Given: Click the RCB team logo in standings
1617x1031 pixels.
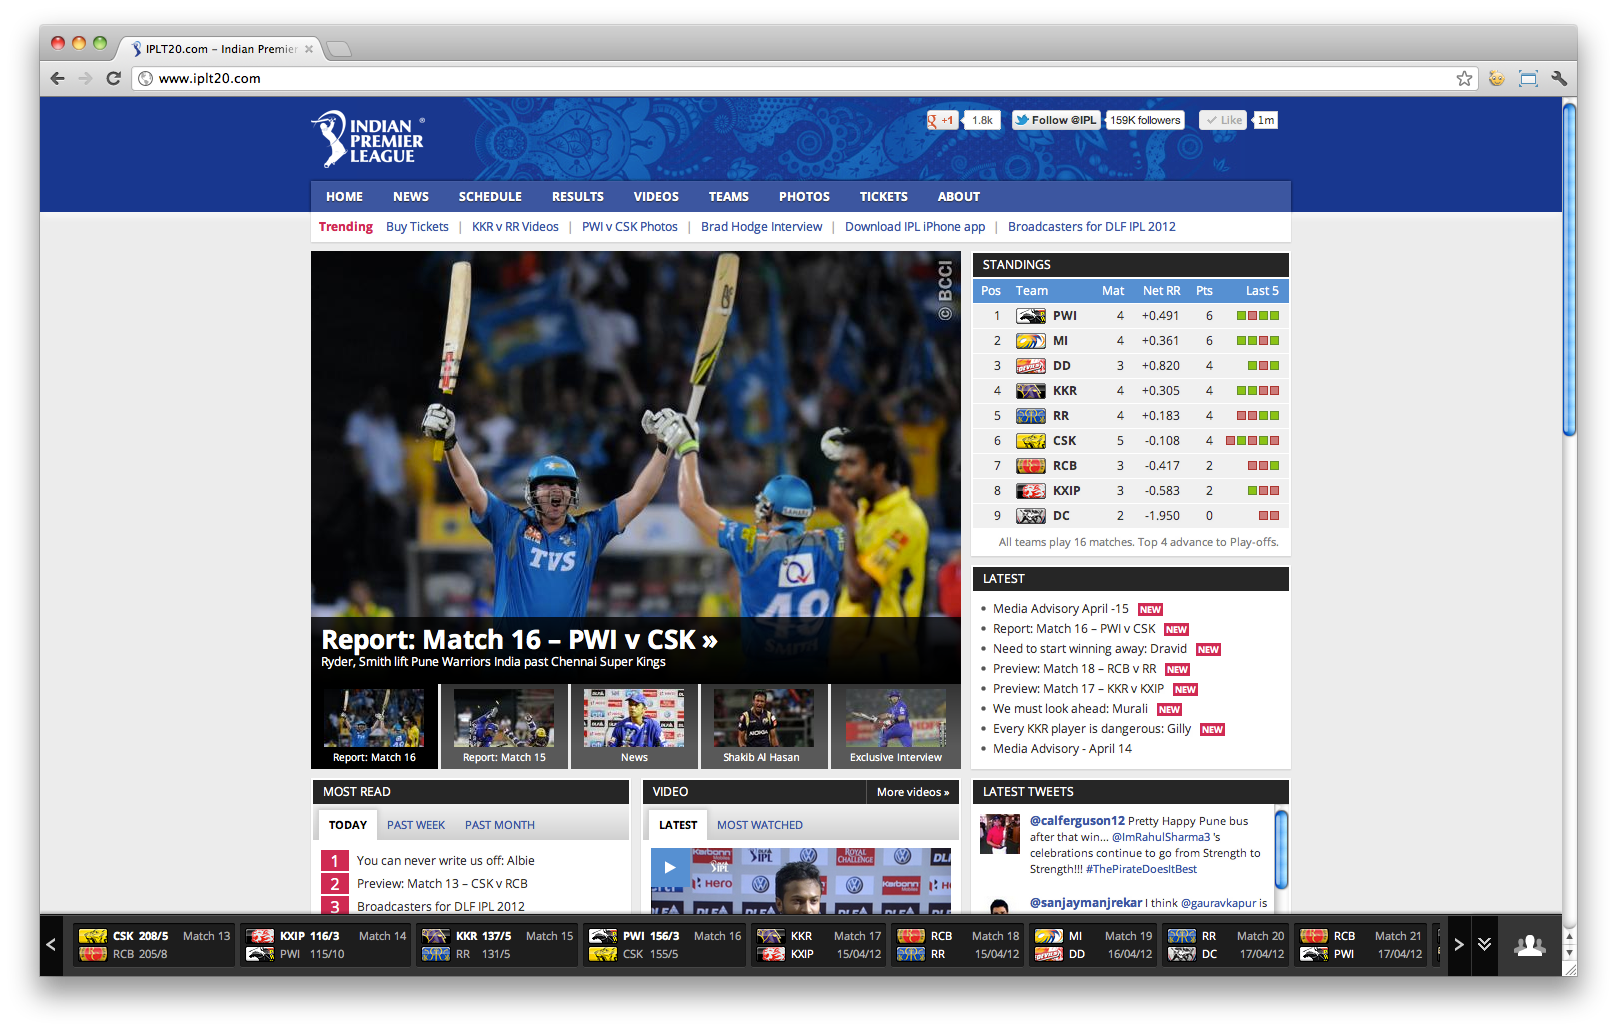Looking at the screenshot, I should [x=1031, y=466].
